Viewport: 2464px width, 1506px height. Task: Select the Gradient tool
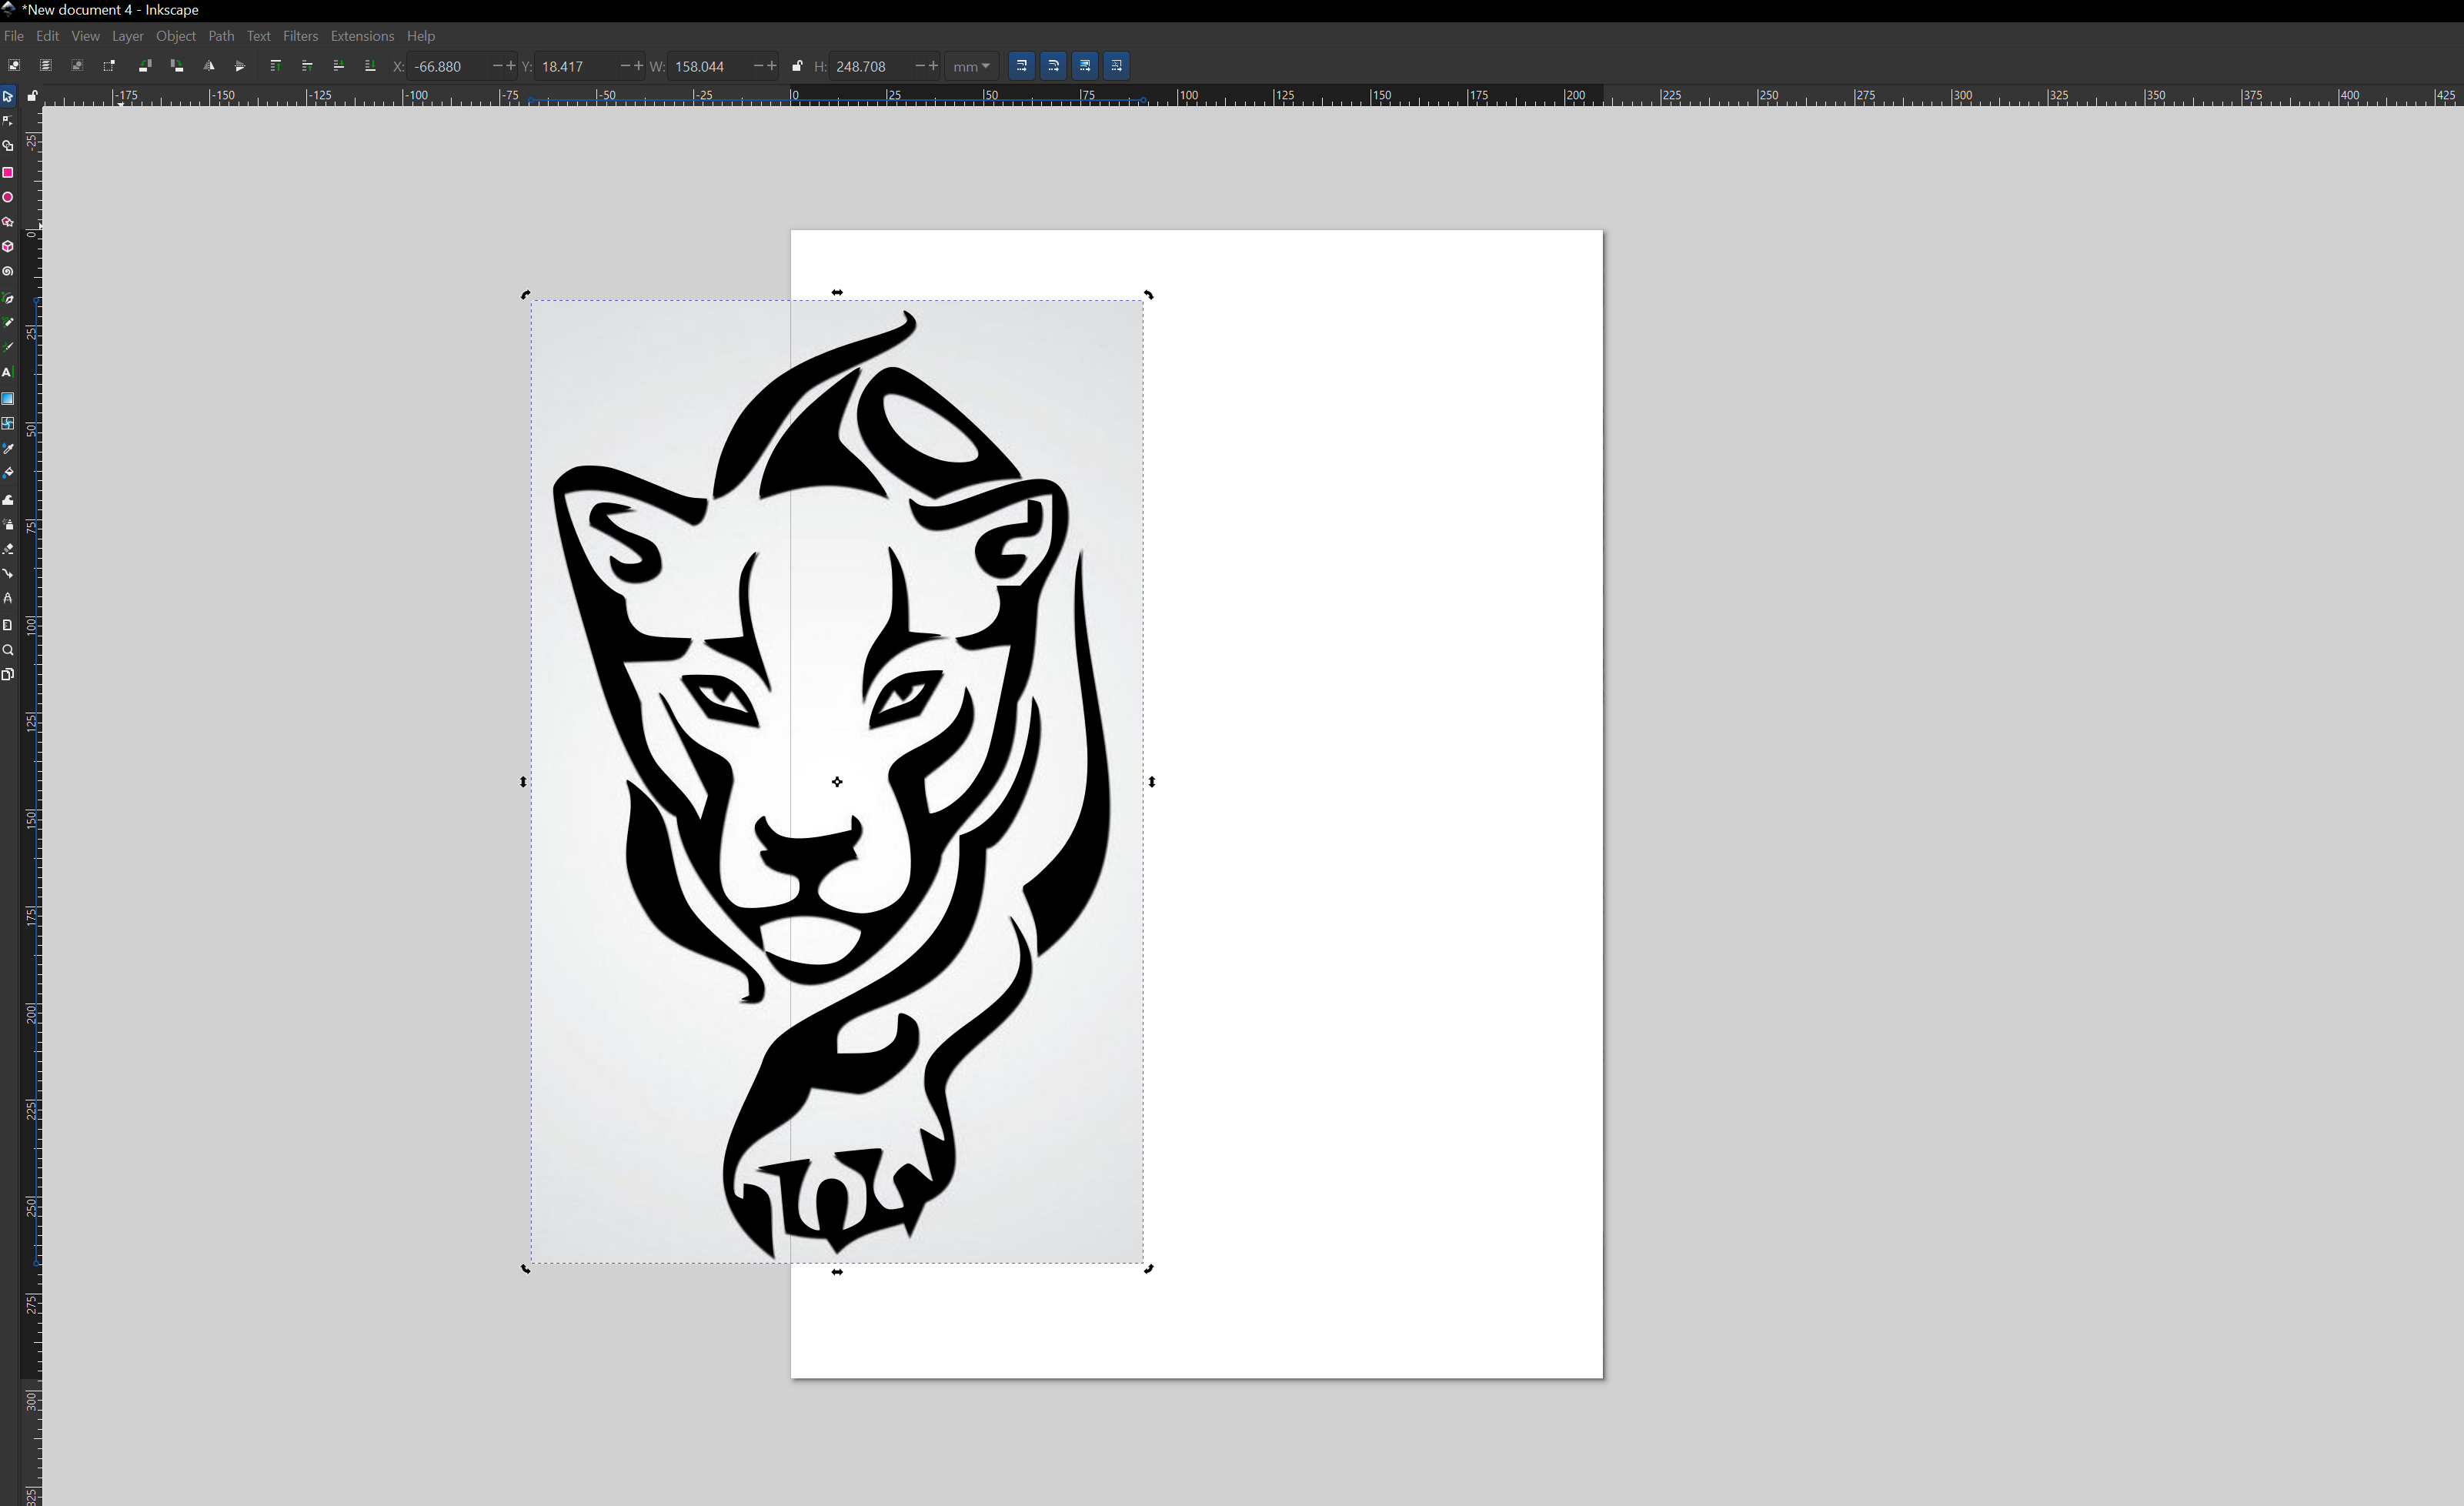coord(8,398)
